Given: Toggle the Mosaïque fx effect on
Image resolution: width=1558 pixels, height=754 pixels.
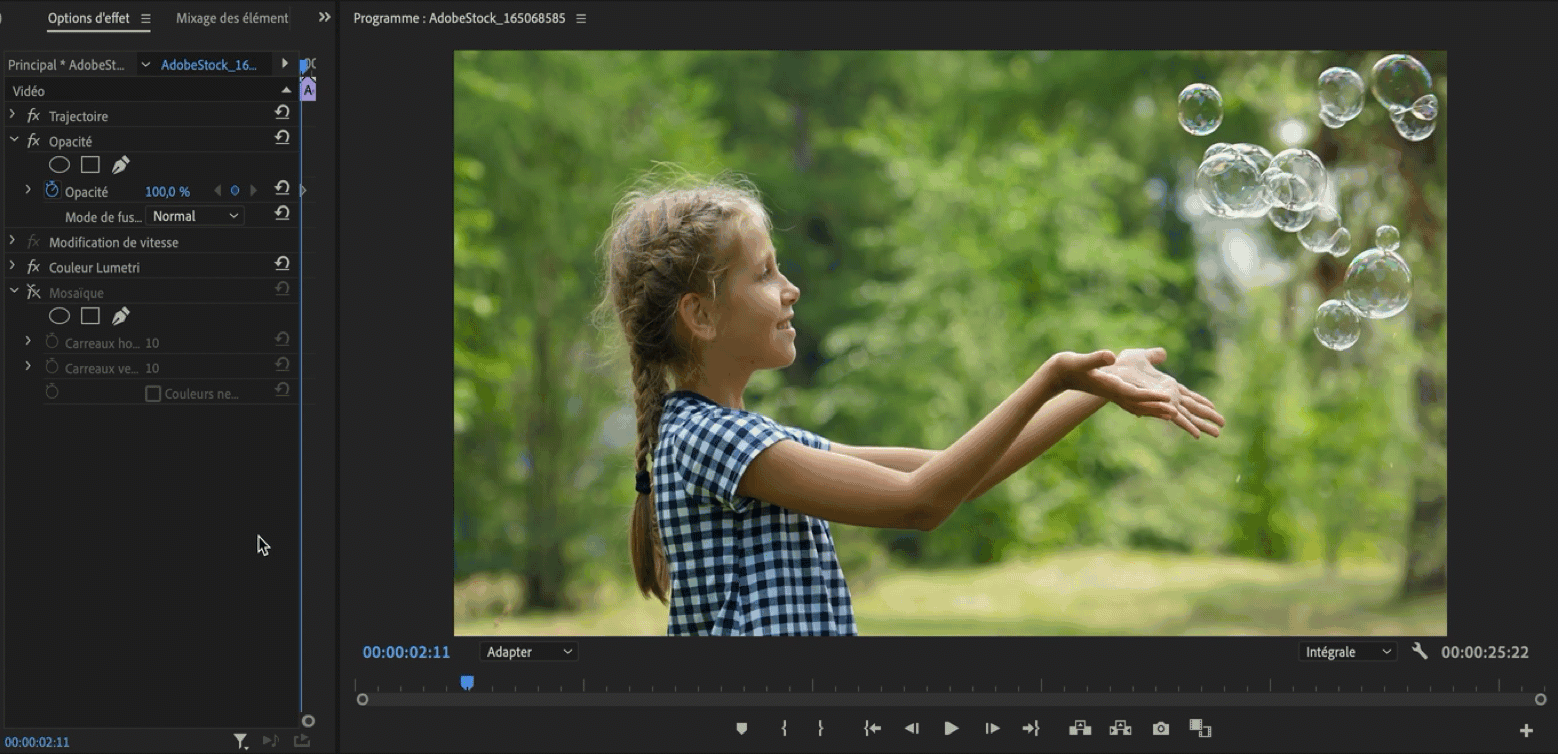Looking at the screenshot, I should [x=33, y=292].
